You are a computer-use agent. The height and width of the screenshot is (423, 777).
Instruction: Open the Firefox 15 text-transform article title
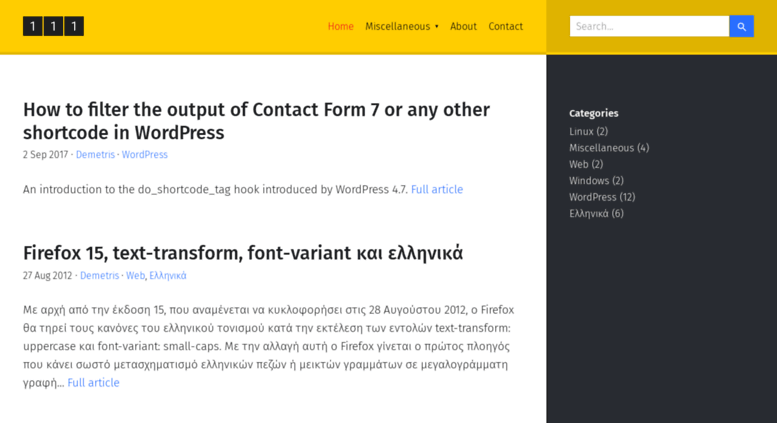tap(243, 253)
